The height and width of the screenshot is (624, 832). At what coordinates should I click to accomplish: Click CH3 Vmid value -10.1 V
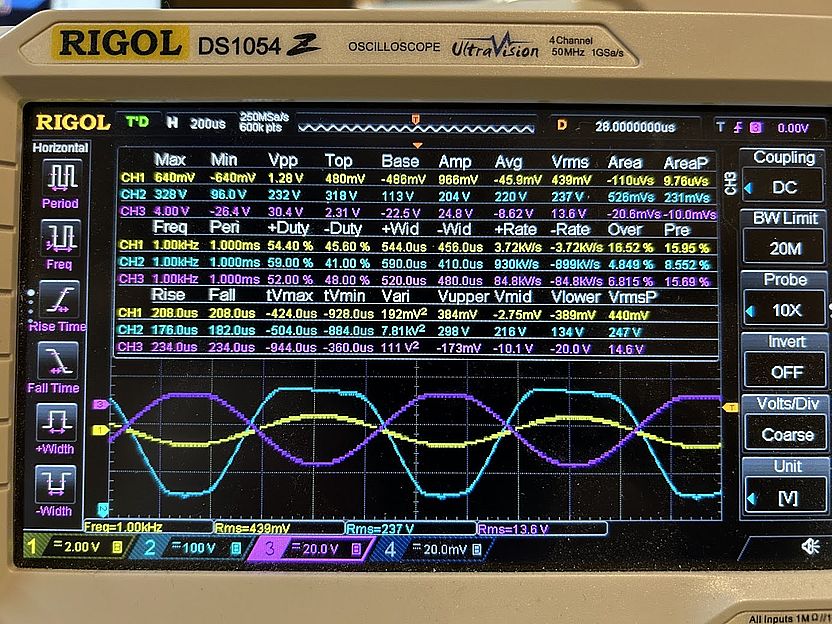512,349
